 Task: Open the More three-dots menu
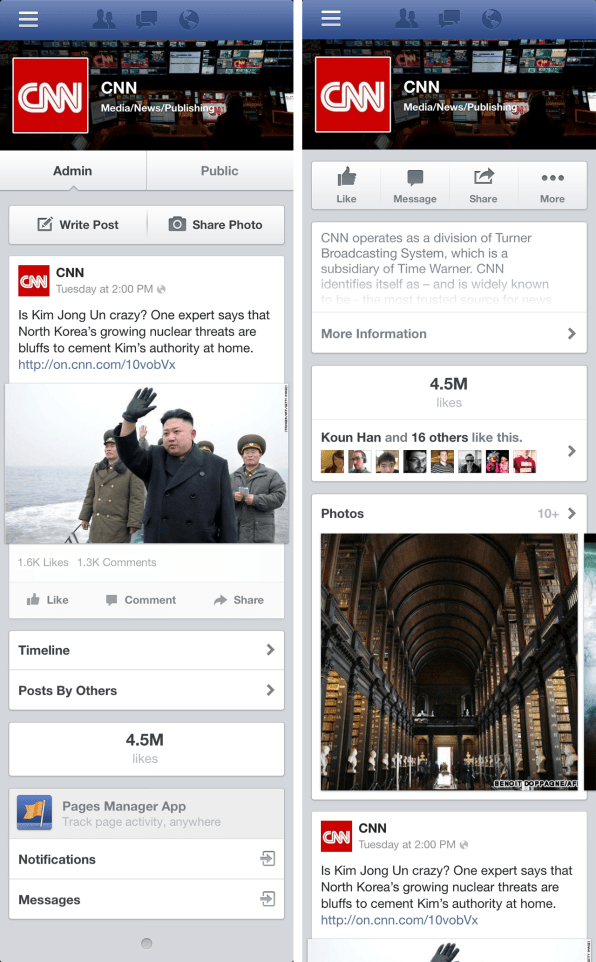[552, 185]
